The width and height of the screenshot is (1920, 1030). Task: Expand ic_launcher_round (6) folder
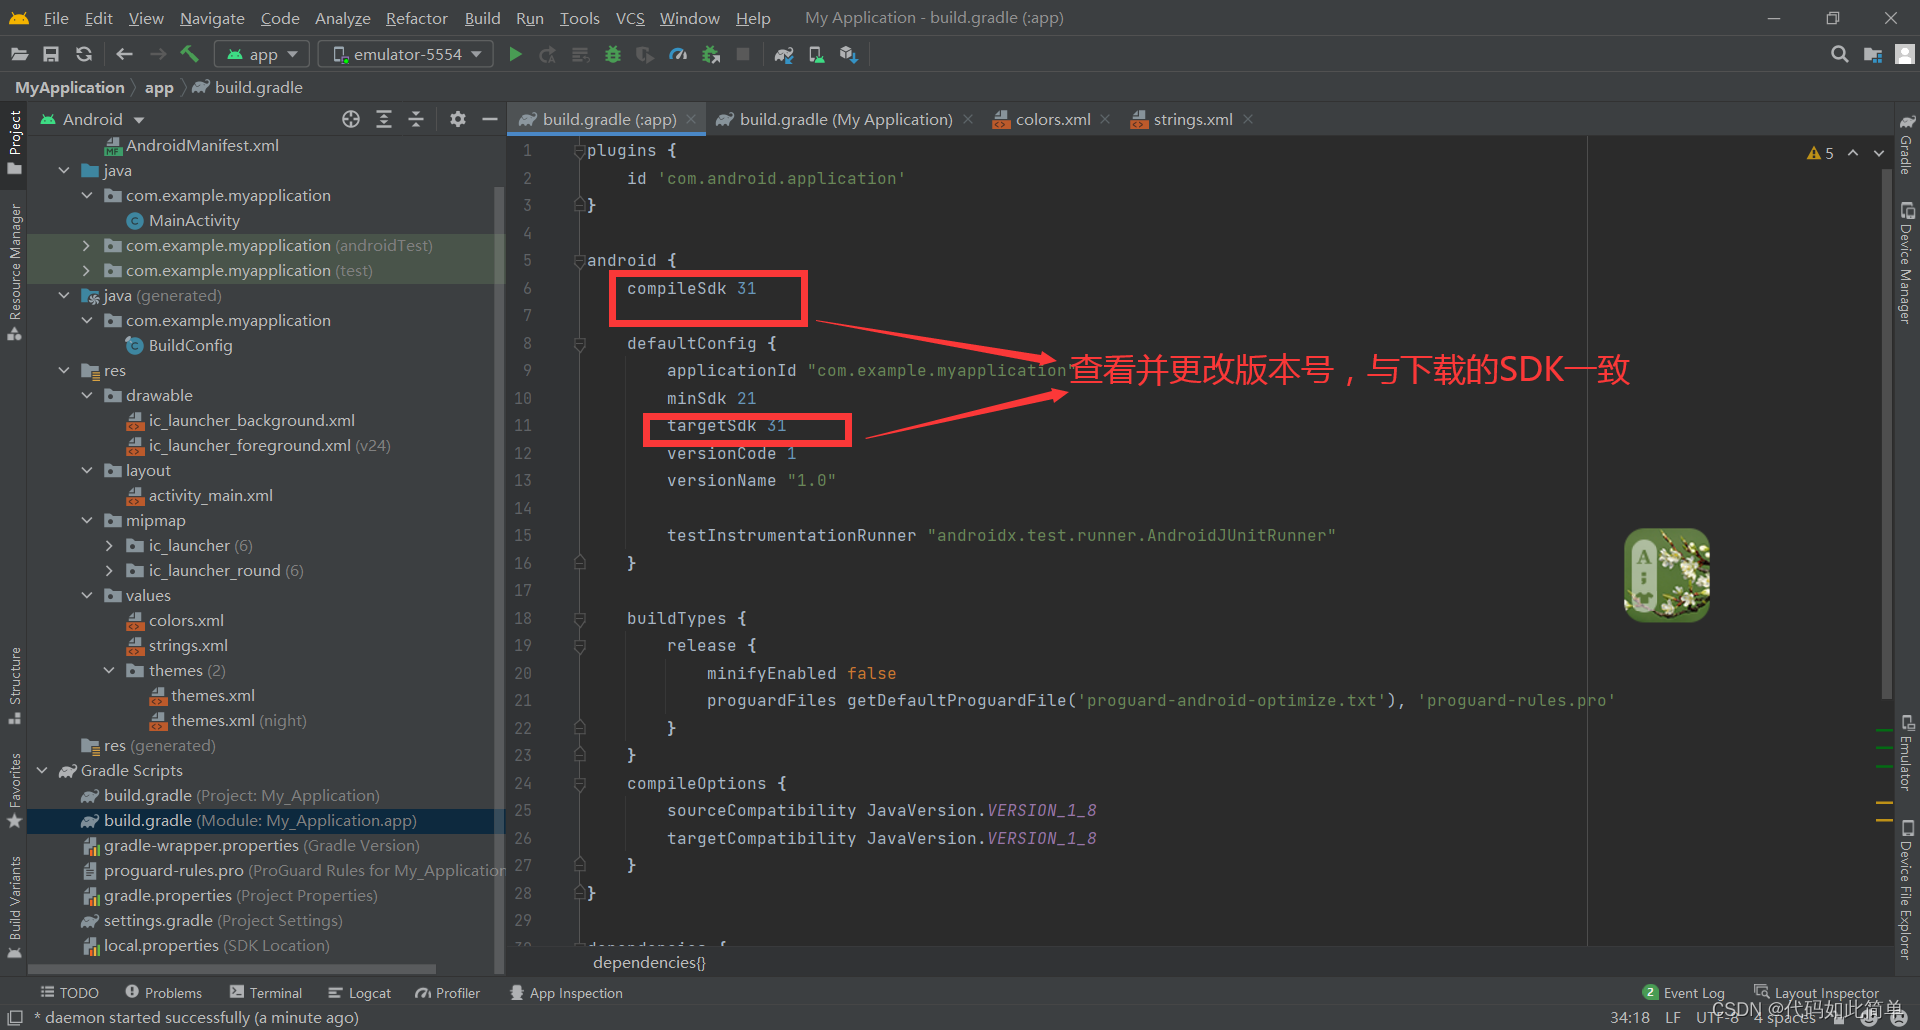tap(109, 570)
